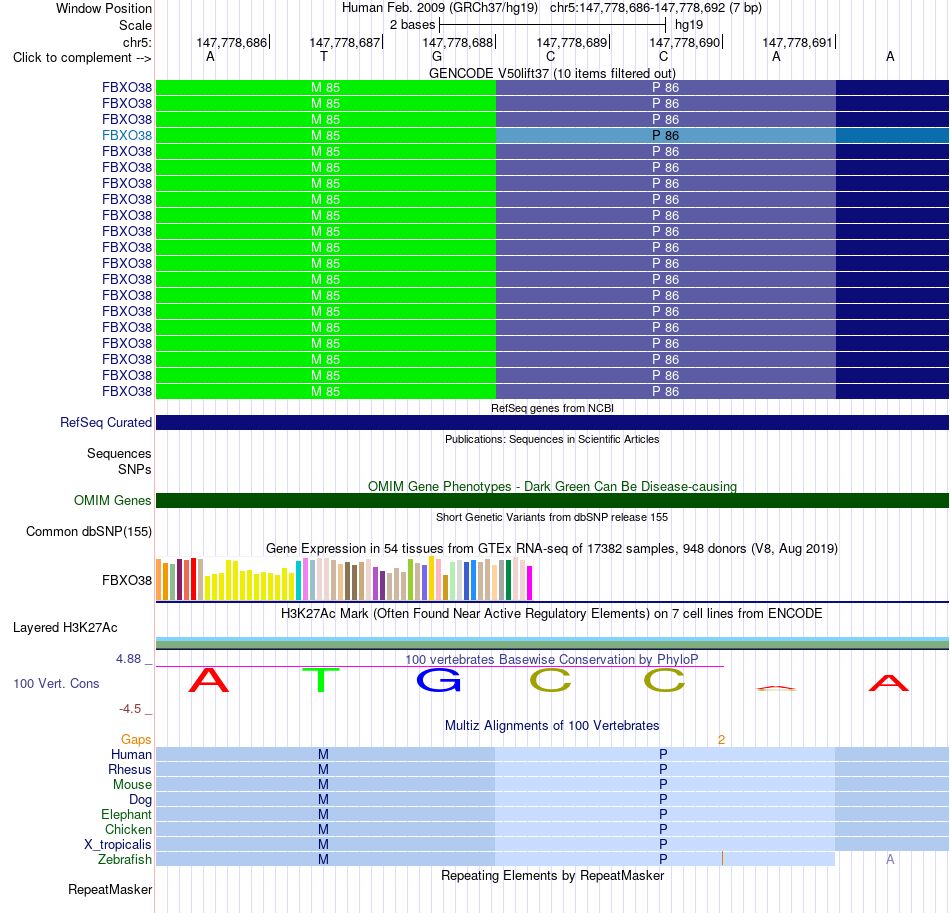This screenshot has height=913, width=950.
Task: Click the 4.88 conservation axis maximum
Action: tap(128, 659)
